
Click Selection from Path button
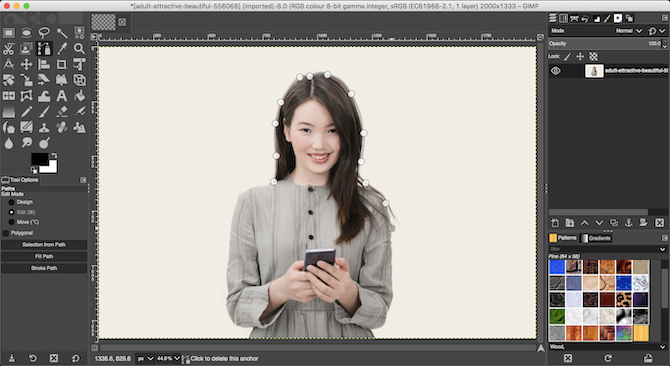pos(44,245)
